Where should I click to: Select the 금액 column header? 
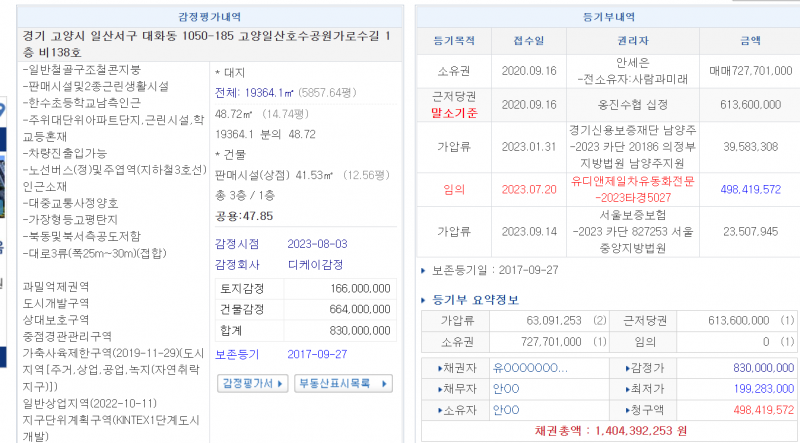pyautogui.click(x=751, y=41)
